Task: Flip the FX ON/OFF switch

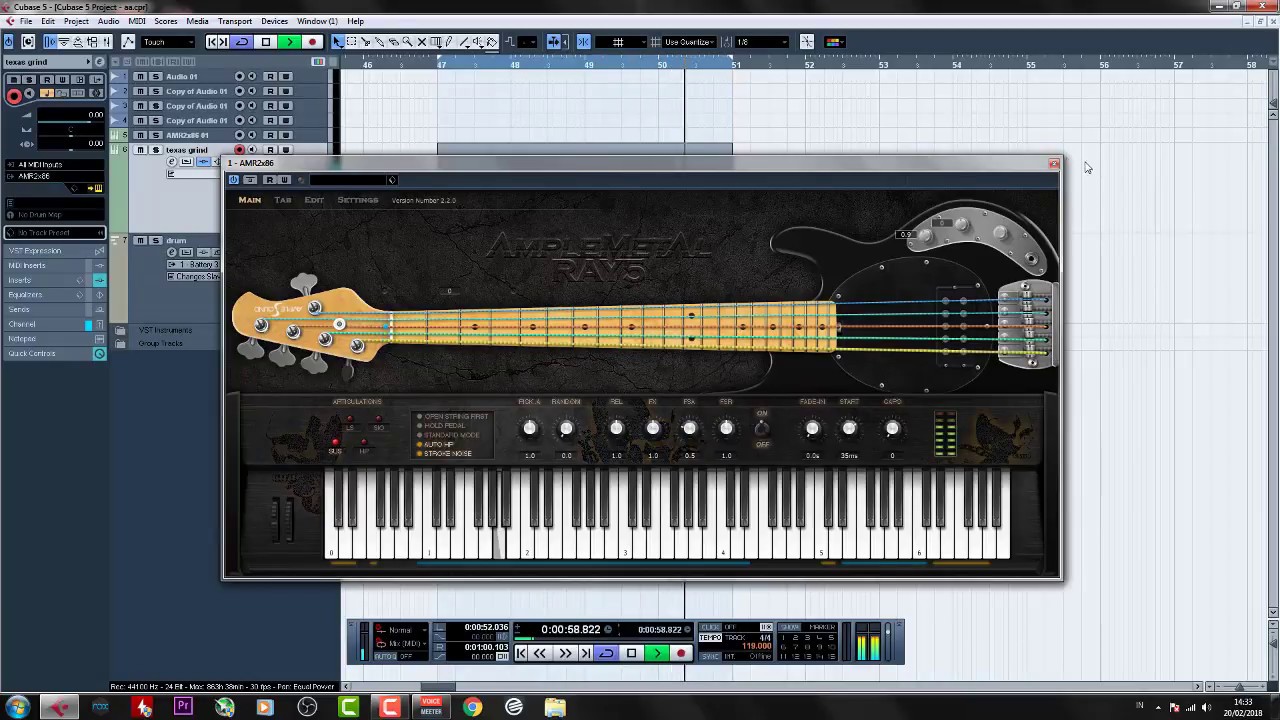Action: pos(762,429)
